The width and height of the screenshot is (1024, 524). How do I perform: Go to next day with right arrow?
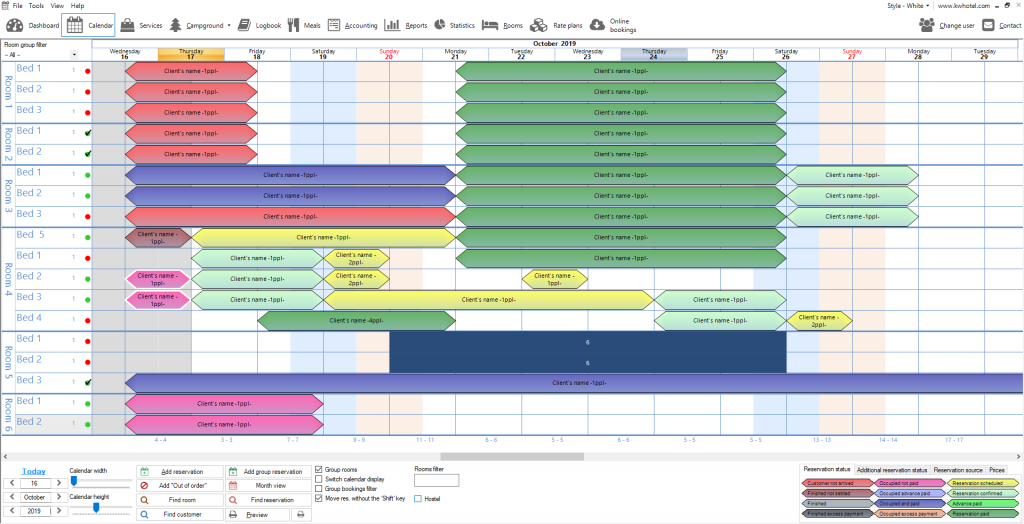click(58, 483)
